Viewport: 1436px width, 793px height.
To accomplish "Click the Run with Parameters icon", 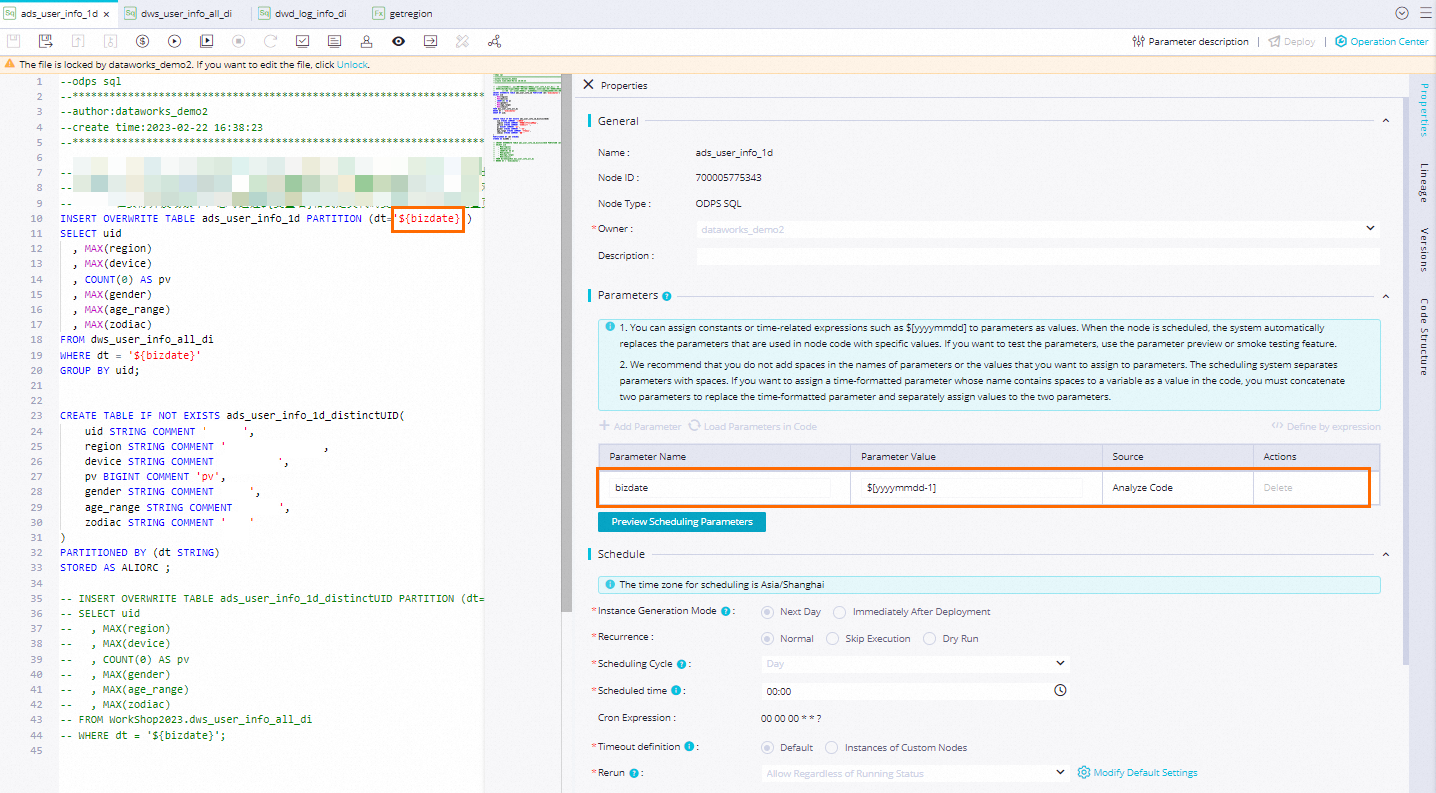I will (x=206, y=41).
